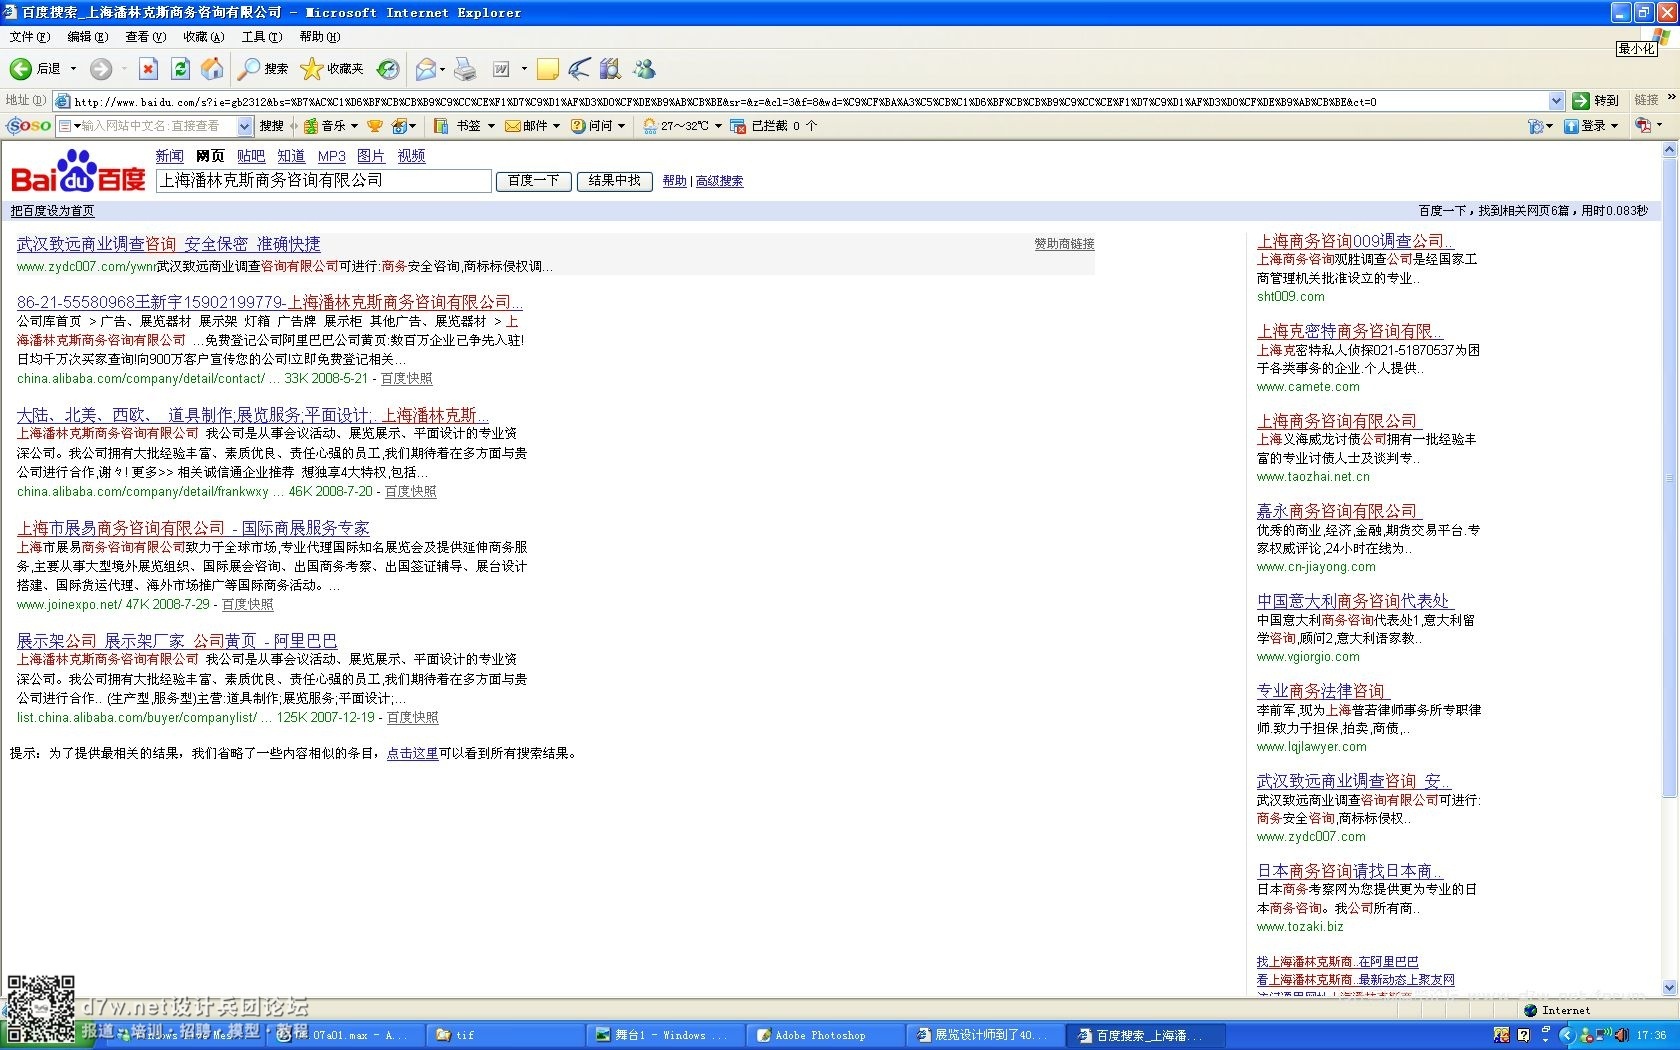Open the Mail icon dropdown arrow
The height and width of the screenshot is (1050, 1680).
[x=442, y=69]
